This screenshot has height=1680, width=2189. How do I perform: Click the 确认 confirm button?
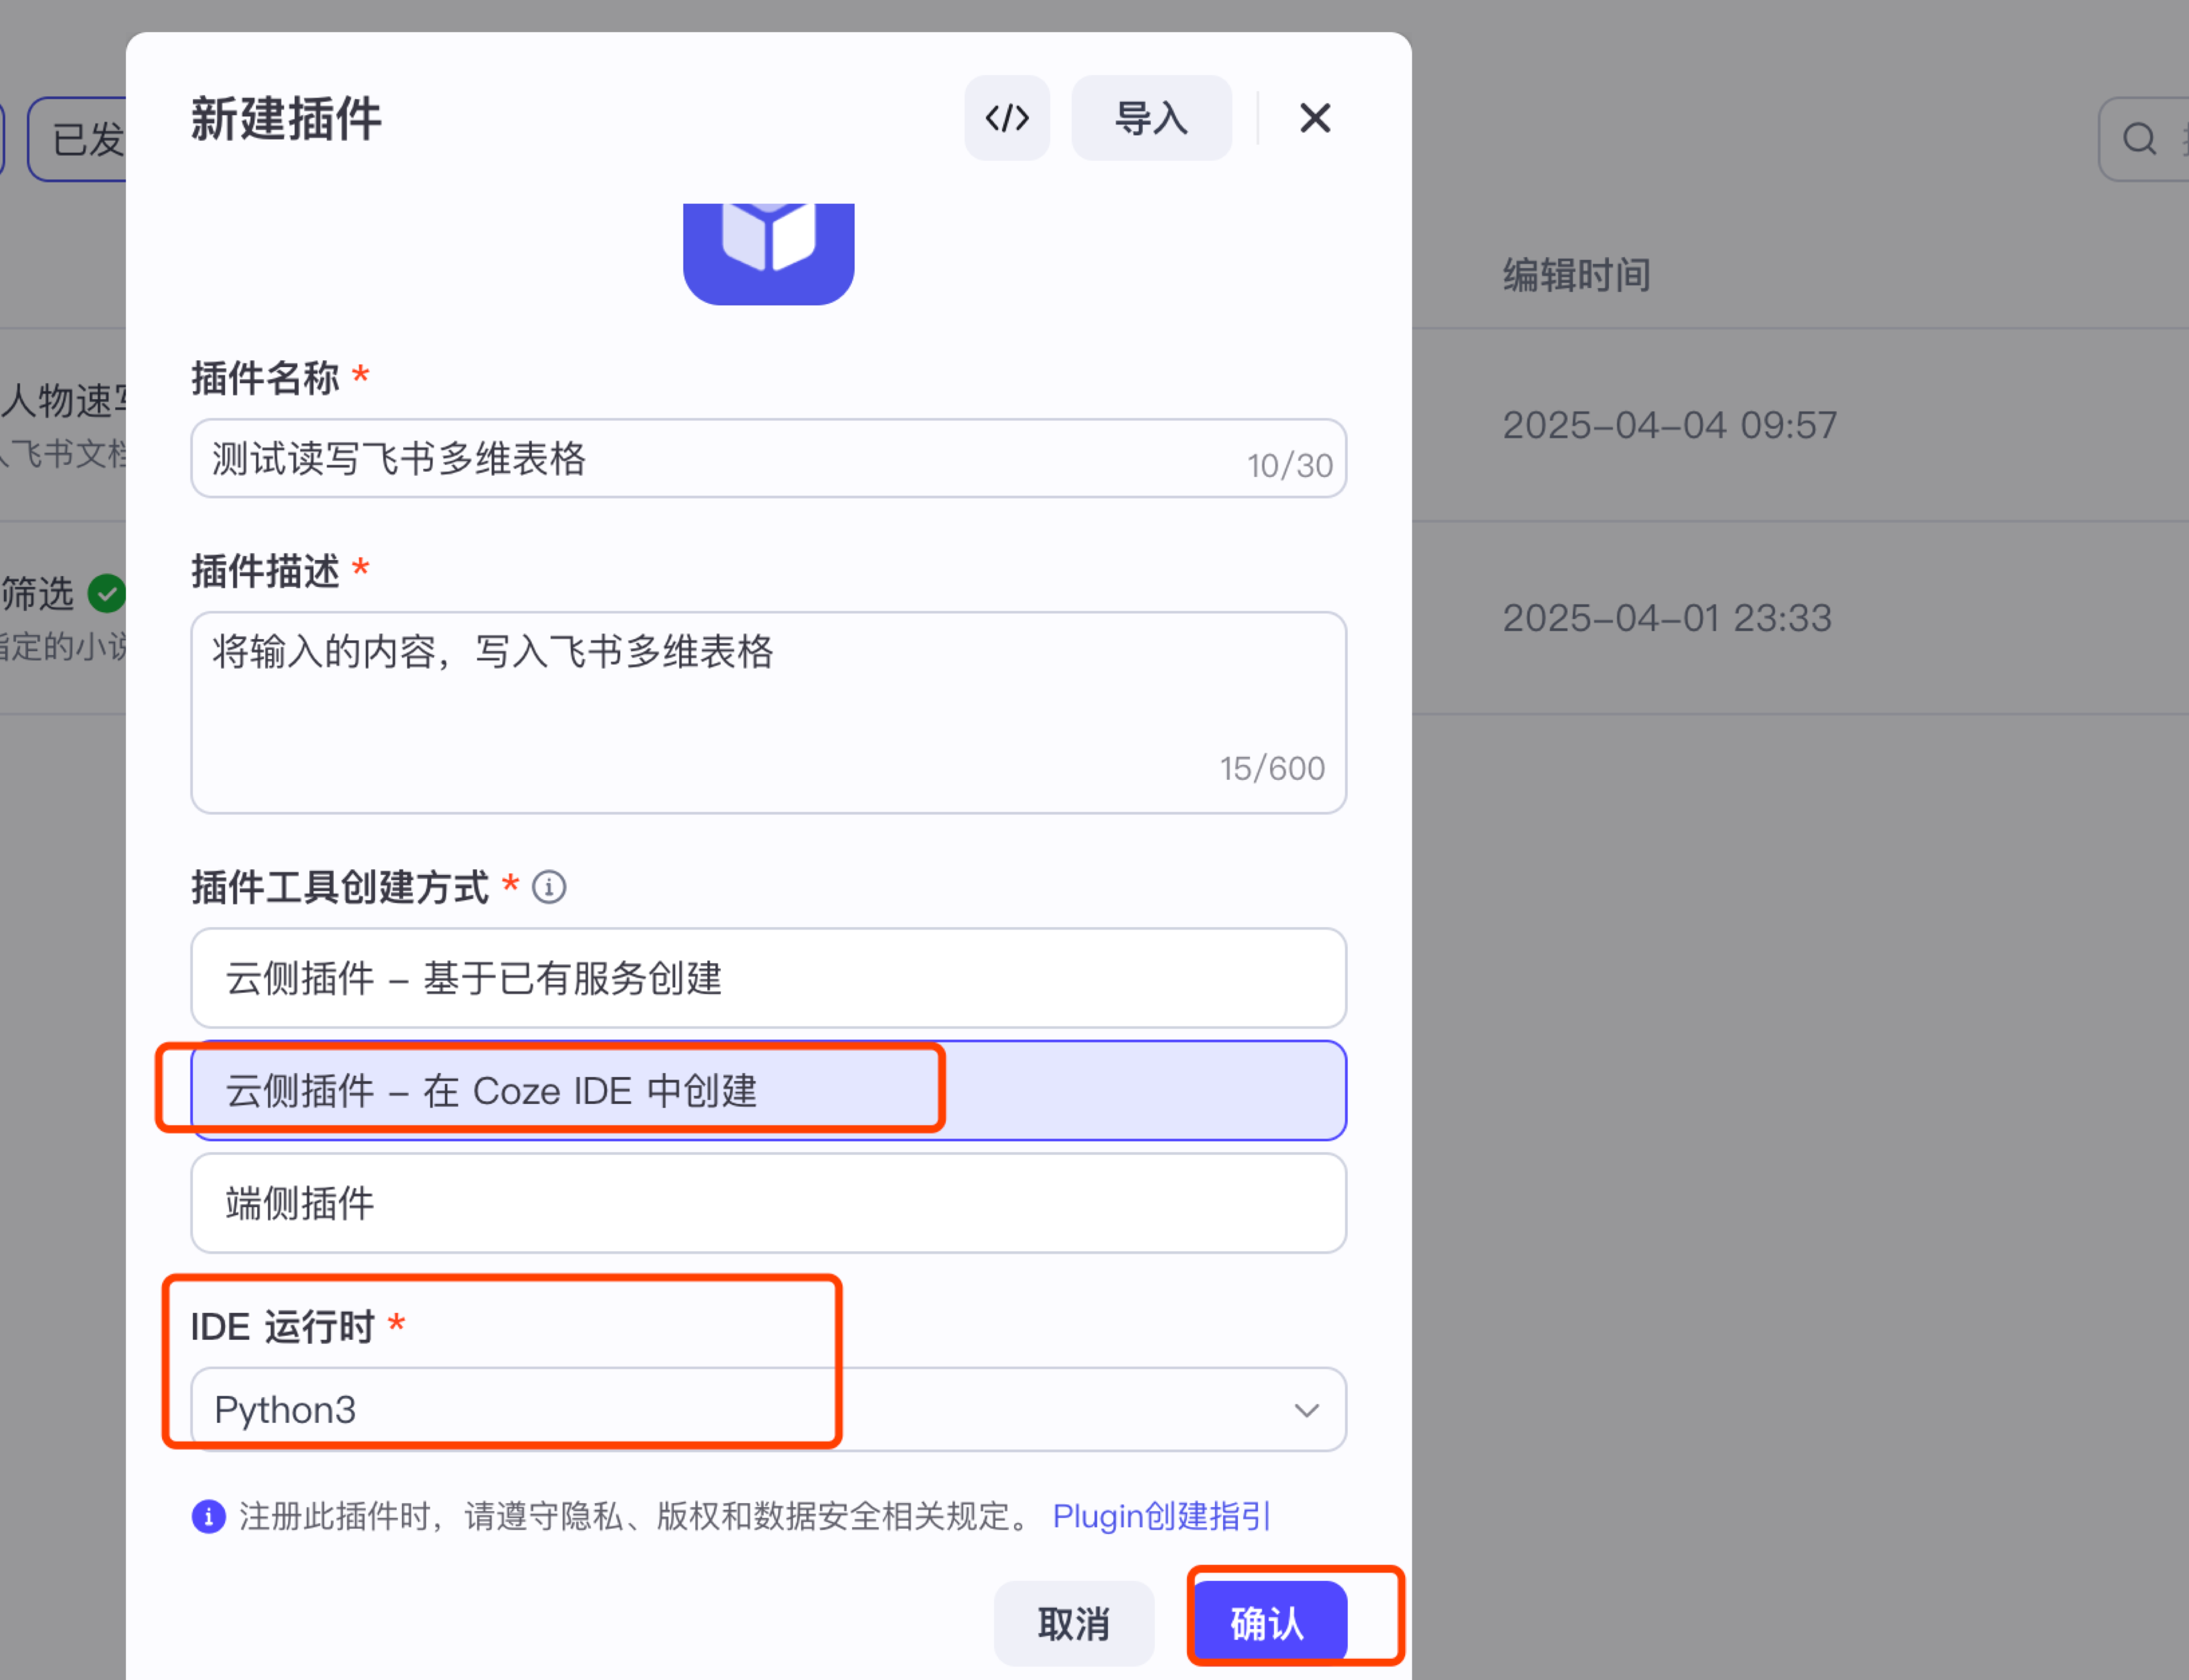[1268, 1623]
